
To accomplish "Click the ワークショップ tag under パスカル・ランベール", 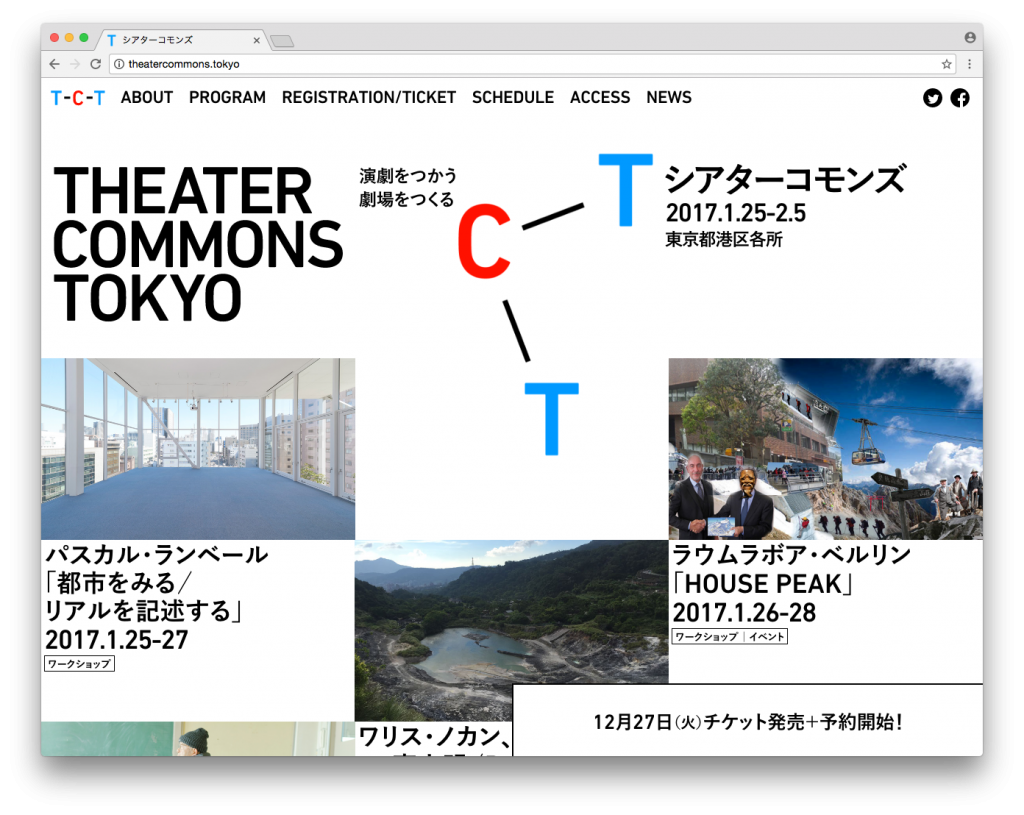I will click(x=79, y=664).
